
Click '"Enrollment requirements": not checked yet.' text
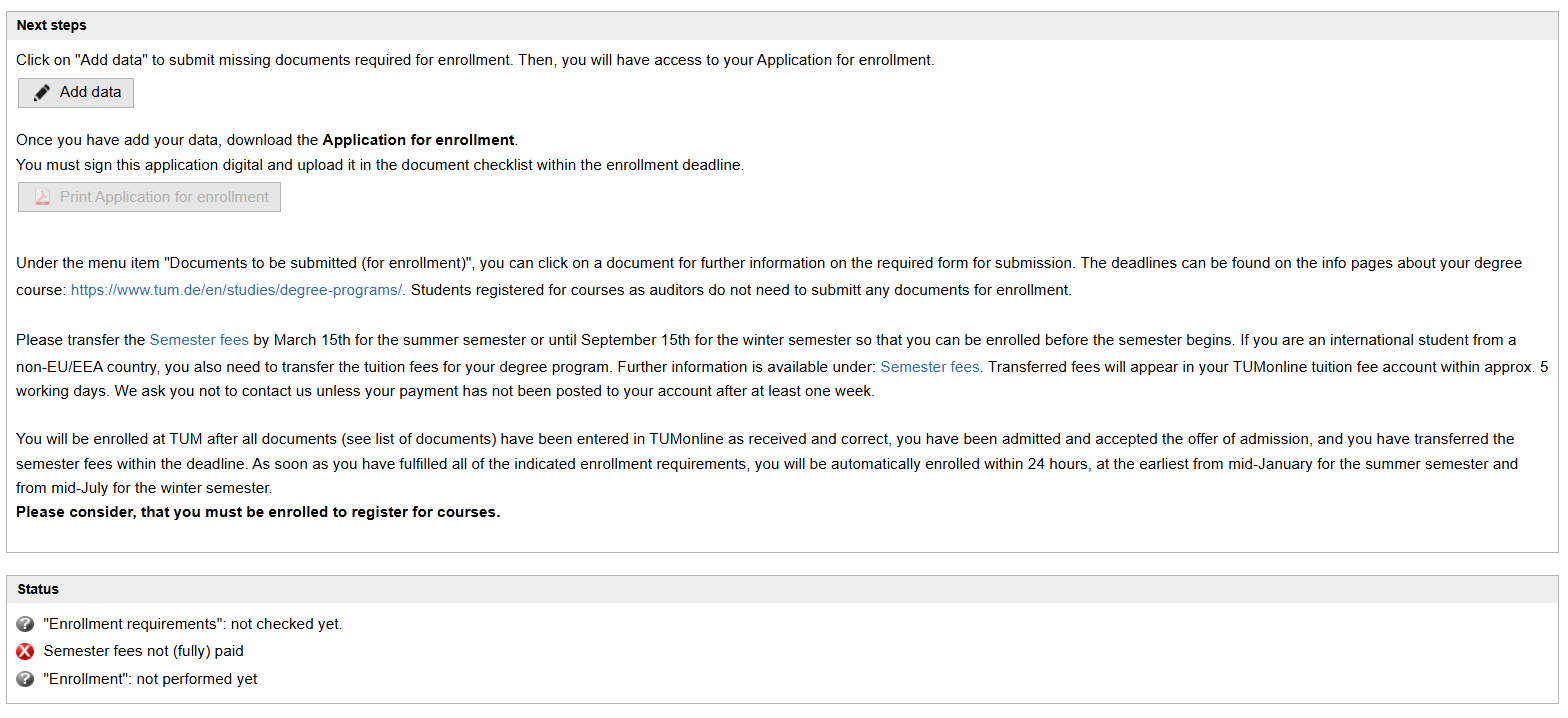click(193, 624)
